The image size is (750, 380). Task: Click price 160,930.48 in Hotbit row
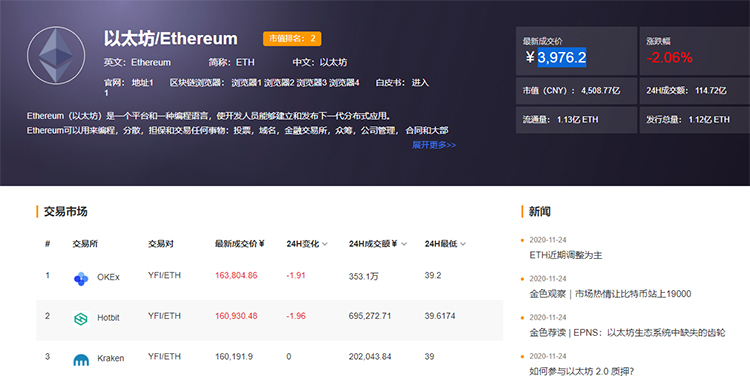(x=236, y=316)
